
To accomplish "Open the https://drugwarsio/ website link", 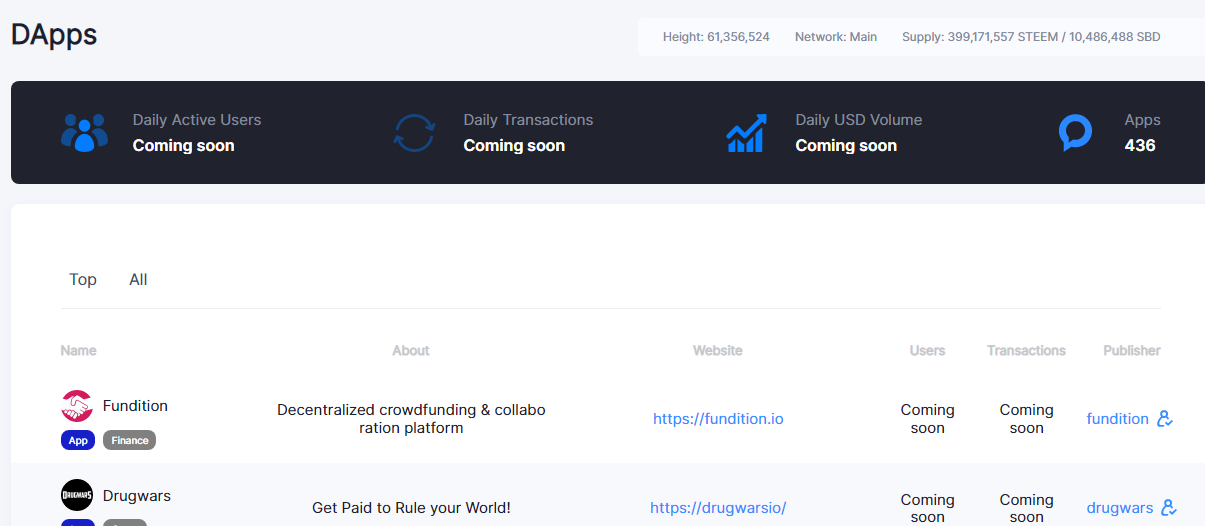I will (718, 508).
